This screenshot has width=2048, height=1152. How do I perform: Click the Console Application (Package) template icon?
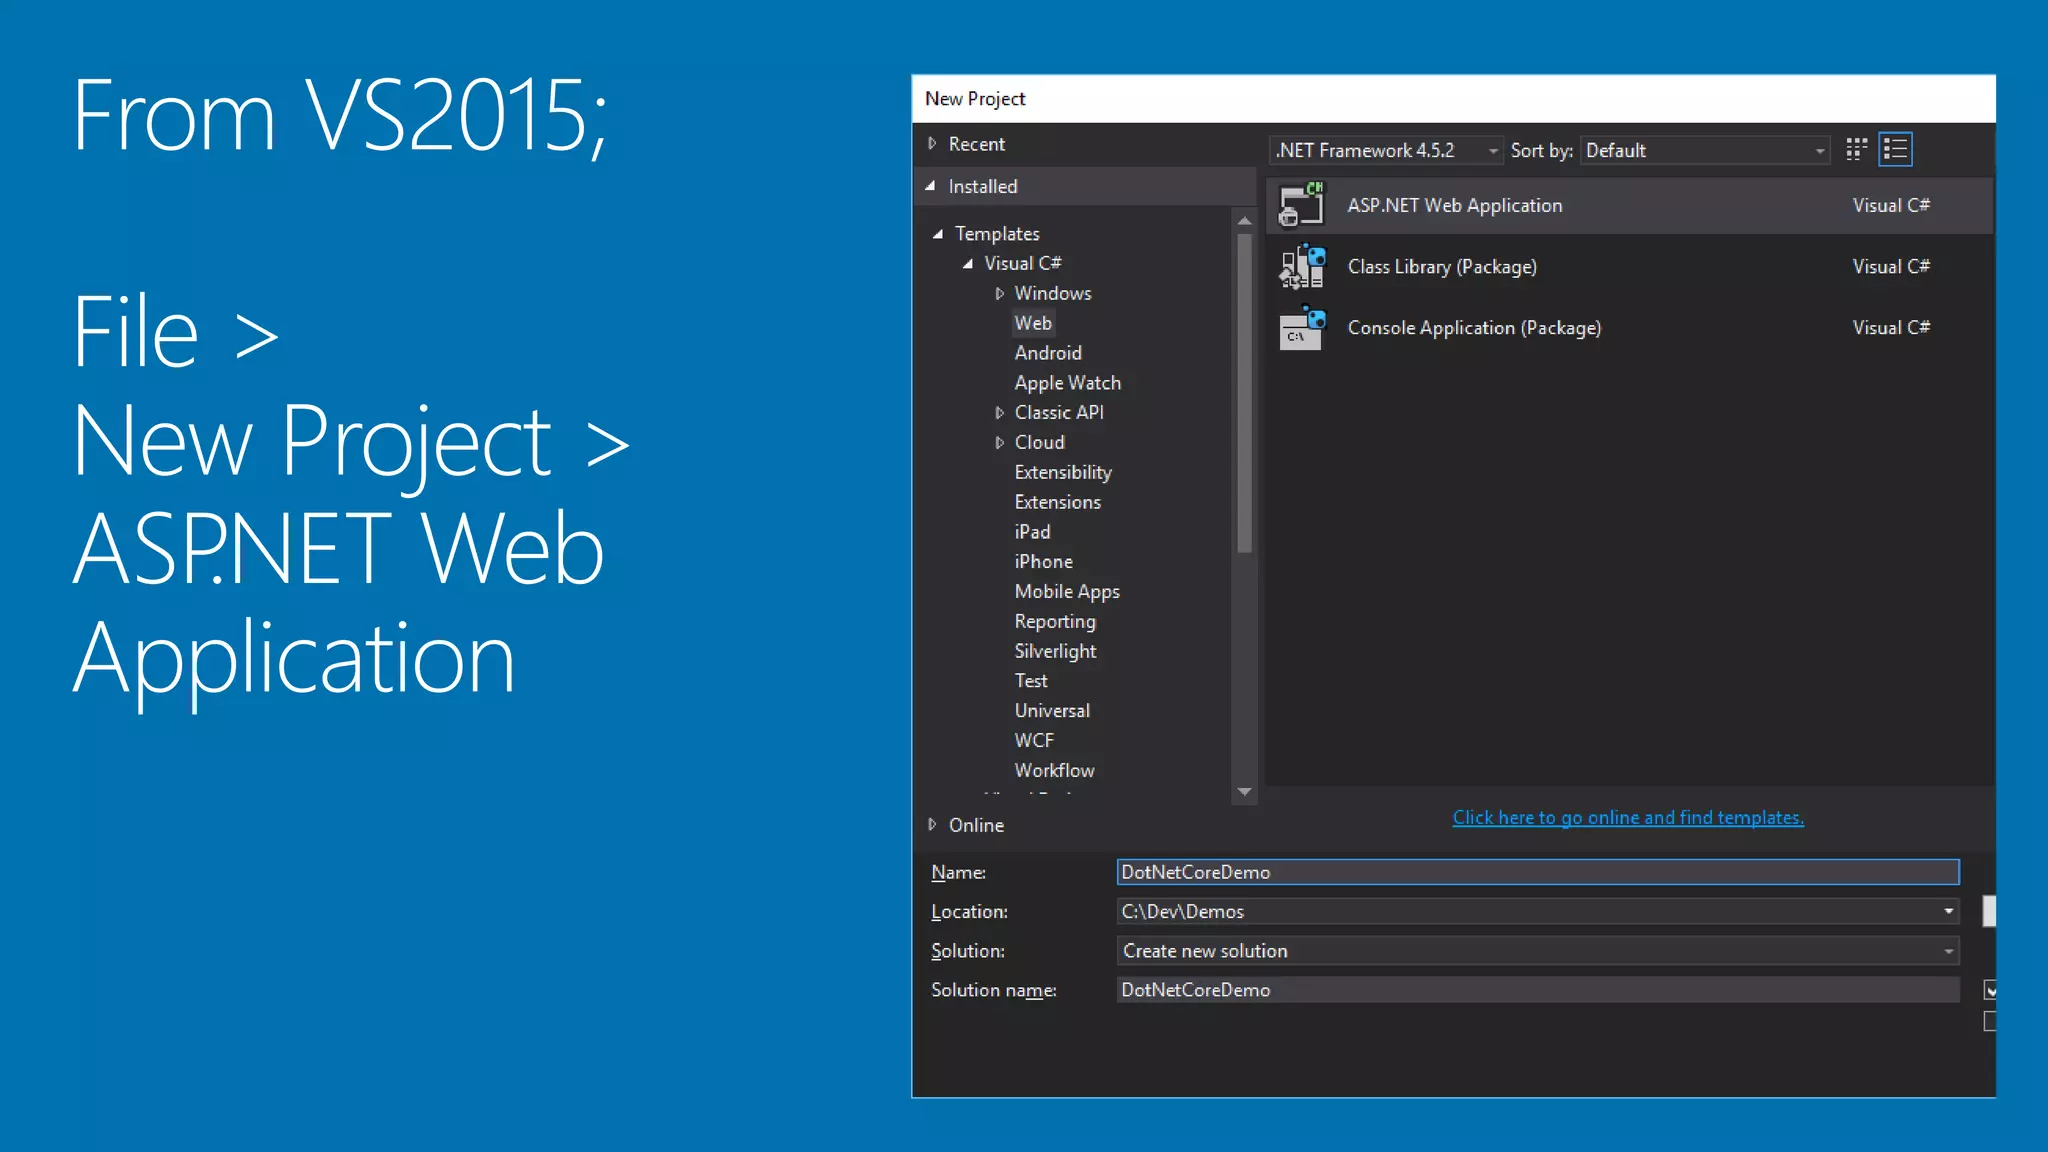pyautogui.click(x=1301, y=328)
